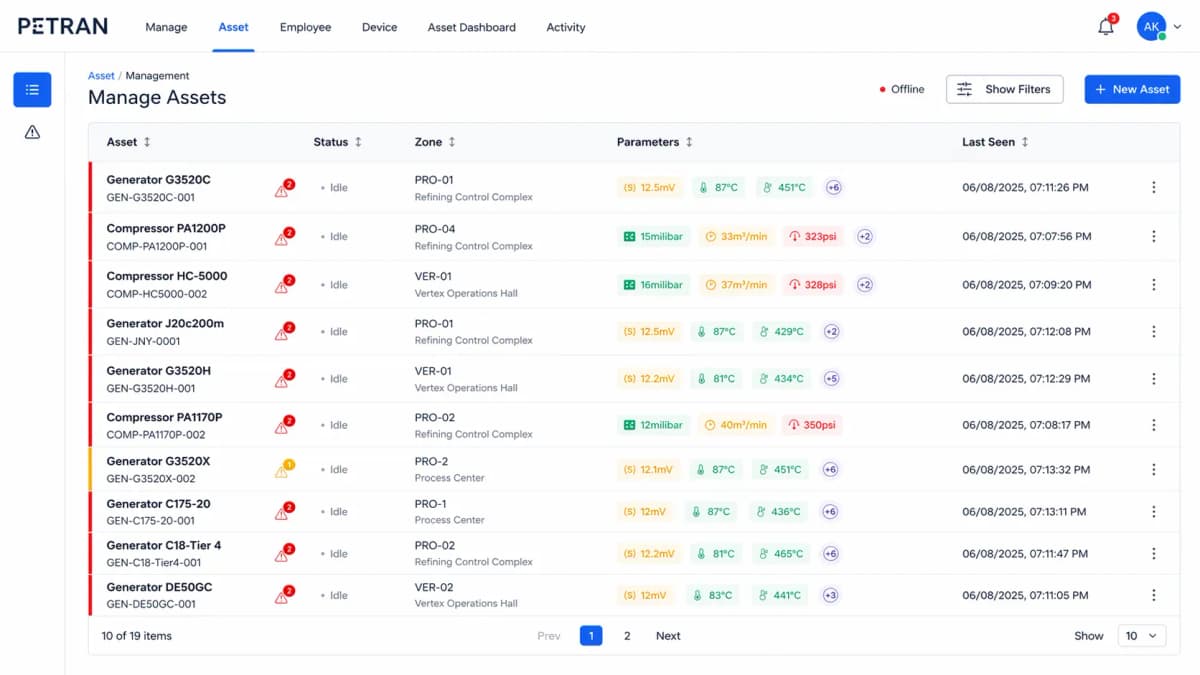Select the asset list icon in sidebar
This screenshot has height=675, width=1200.
(x=32, y=89)
